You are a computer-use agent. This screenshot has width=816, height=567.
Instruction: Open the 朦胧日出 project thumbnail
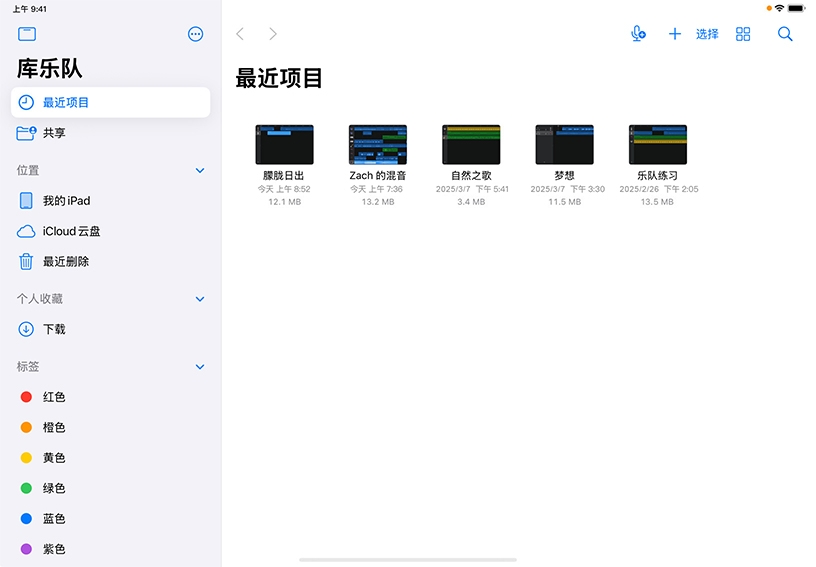[284, 145]
